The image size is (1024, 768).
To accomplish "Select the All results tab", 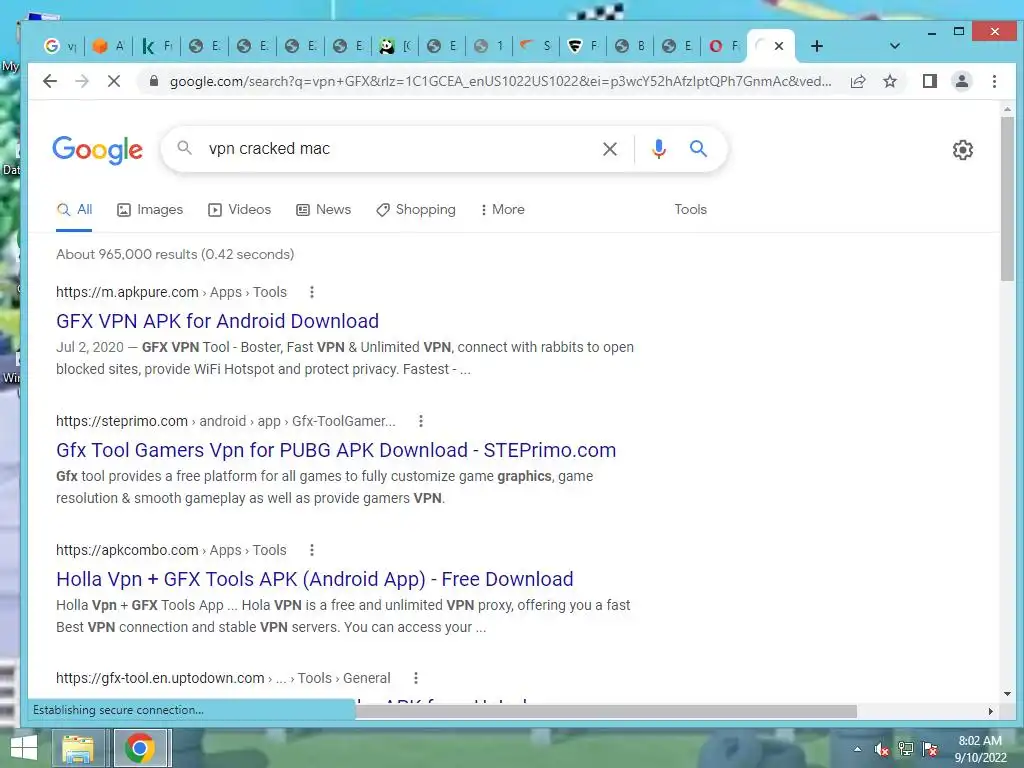I will tap(74, 210).
